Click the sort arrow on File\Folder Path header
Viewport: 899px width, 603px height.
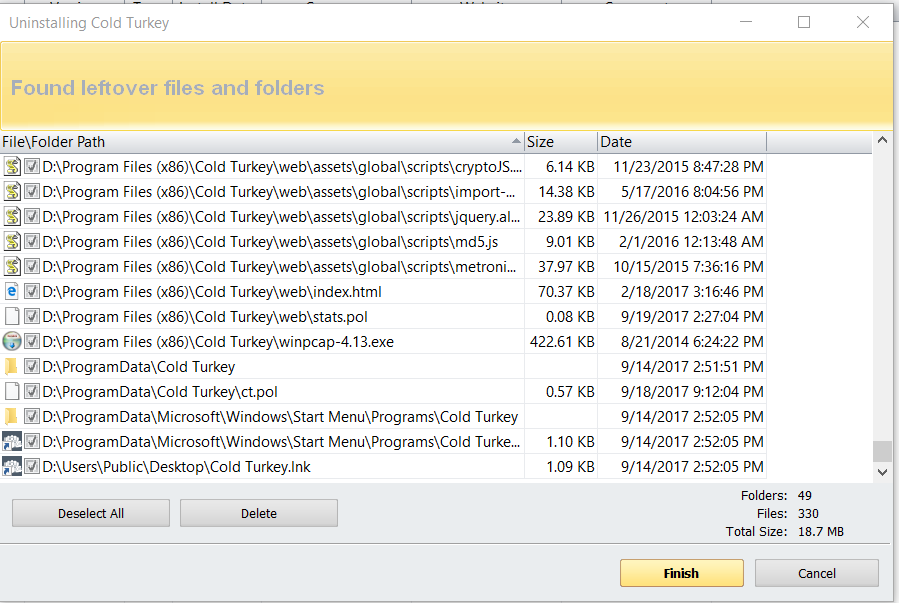click(x=516, y=141)
